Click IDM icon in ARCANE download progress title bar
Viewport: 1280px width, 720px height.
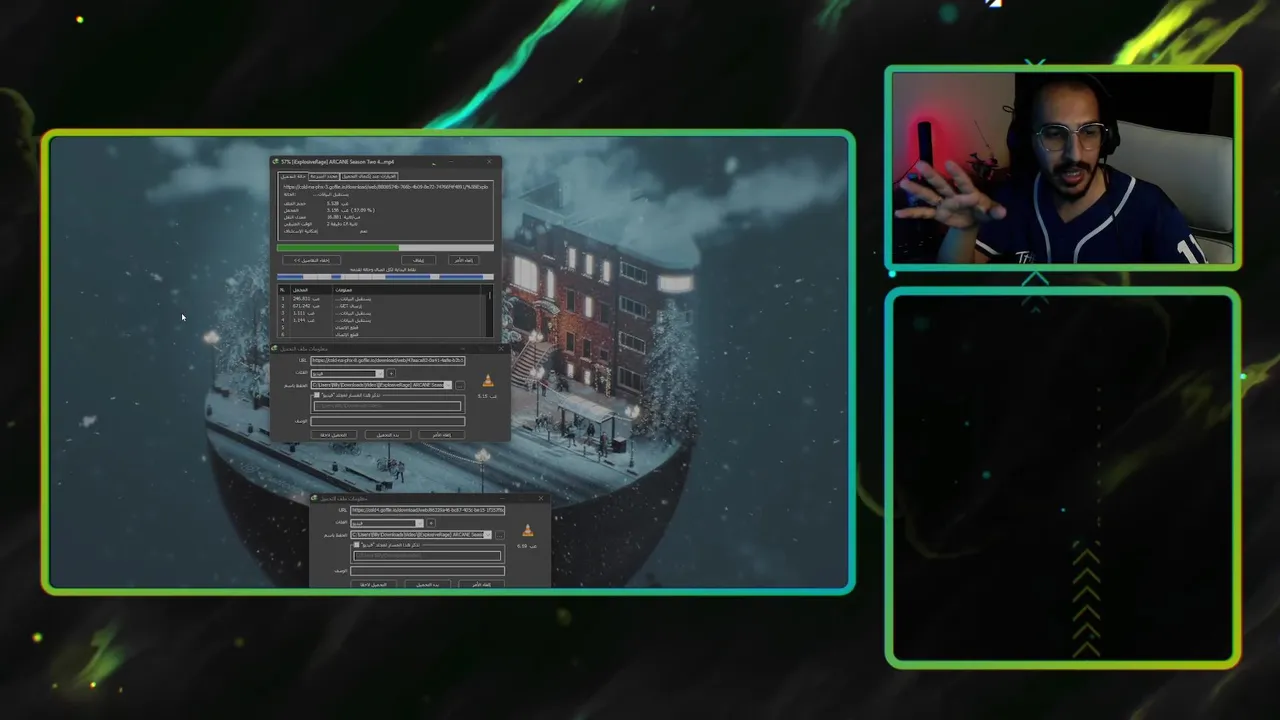(x=275, y=162)
